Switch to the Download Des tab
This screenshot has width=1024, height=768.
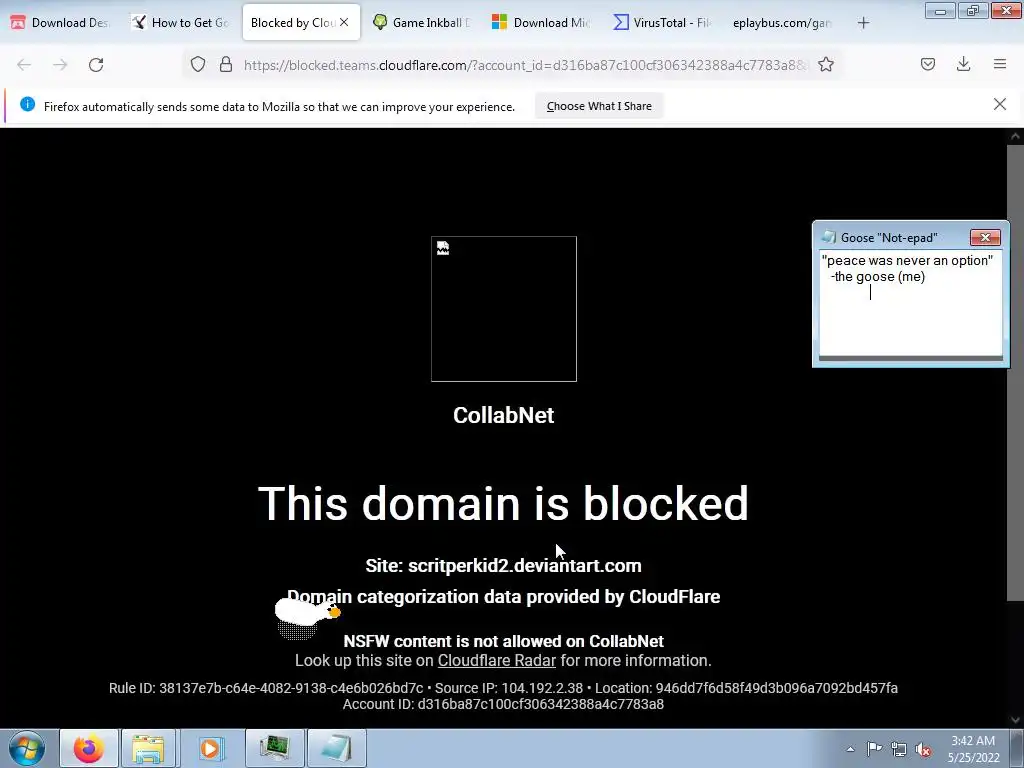tap(60, 23)
